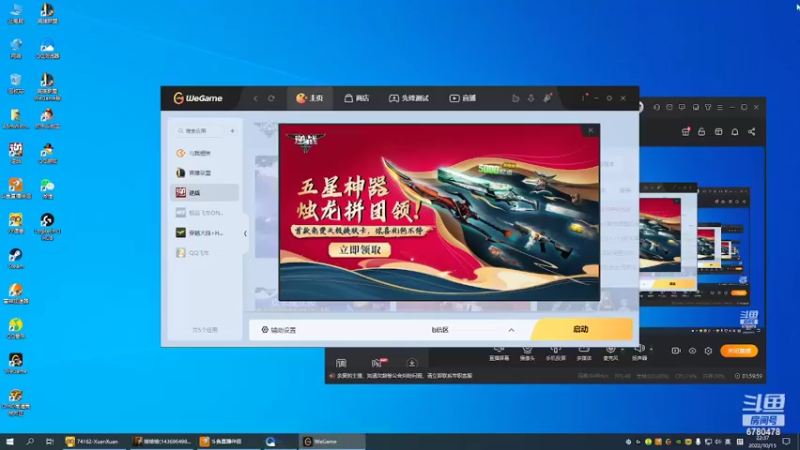Image resolution: width=800 pixels, height=450 pixels.
Task: Click the store icon beside the bell
Action: point(718,132)
